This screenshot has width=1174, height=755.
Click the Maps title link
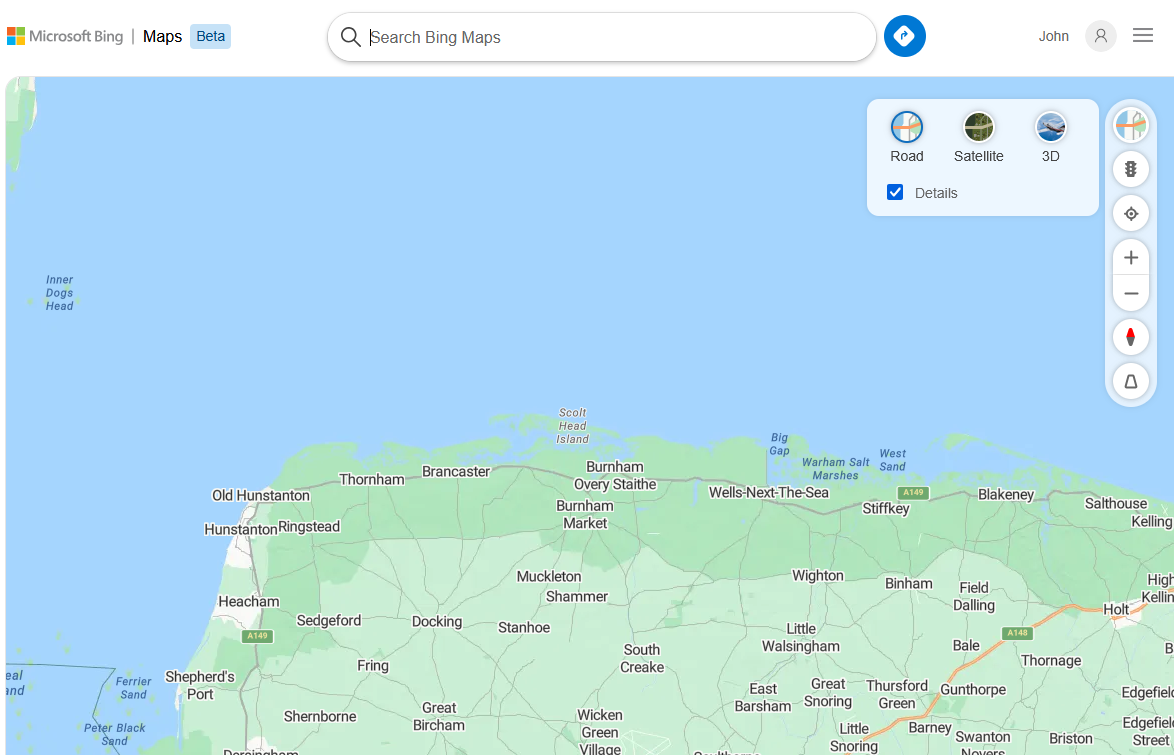pos(162,36)
